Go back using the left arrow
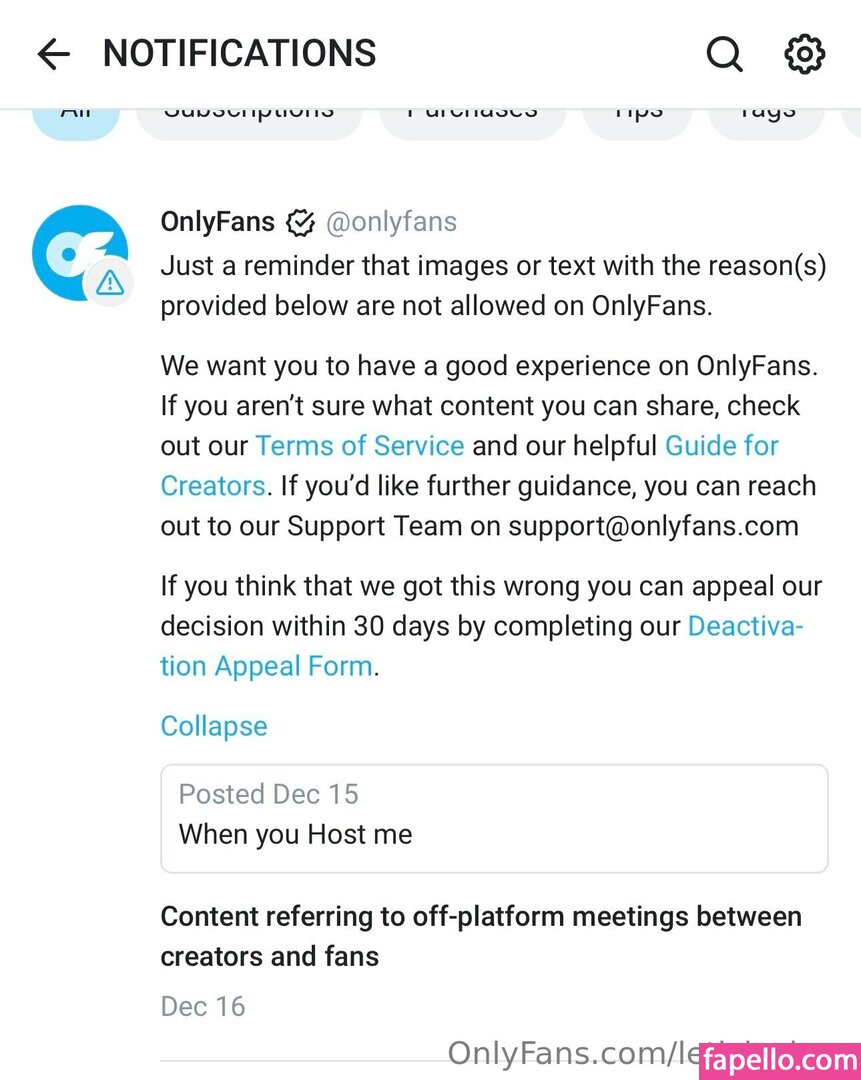 [x=54, y=54]
